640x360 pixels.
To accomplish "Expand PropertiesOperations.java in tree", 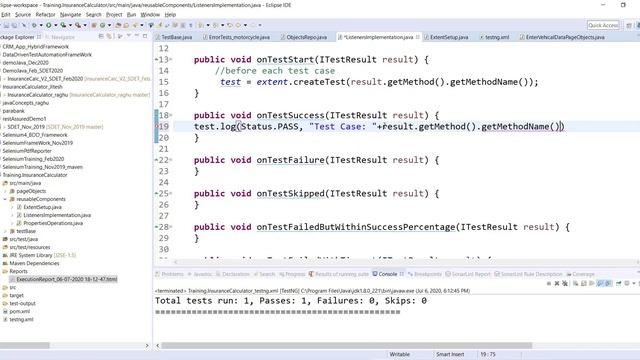I will coord(12,223).
